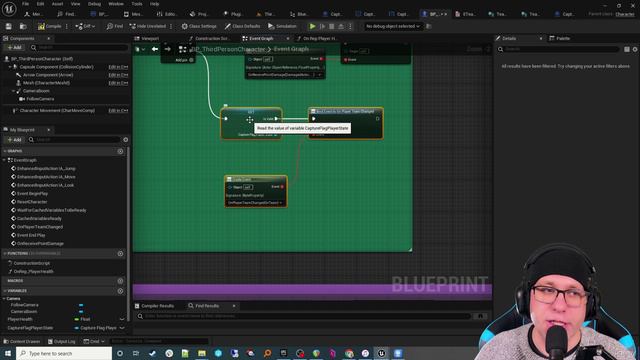
Task: Open the Tools menu
Action: 137,4
